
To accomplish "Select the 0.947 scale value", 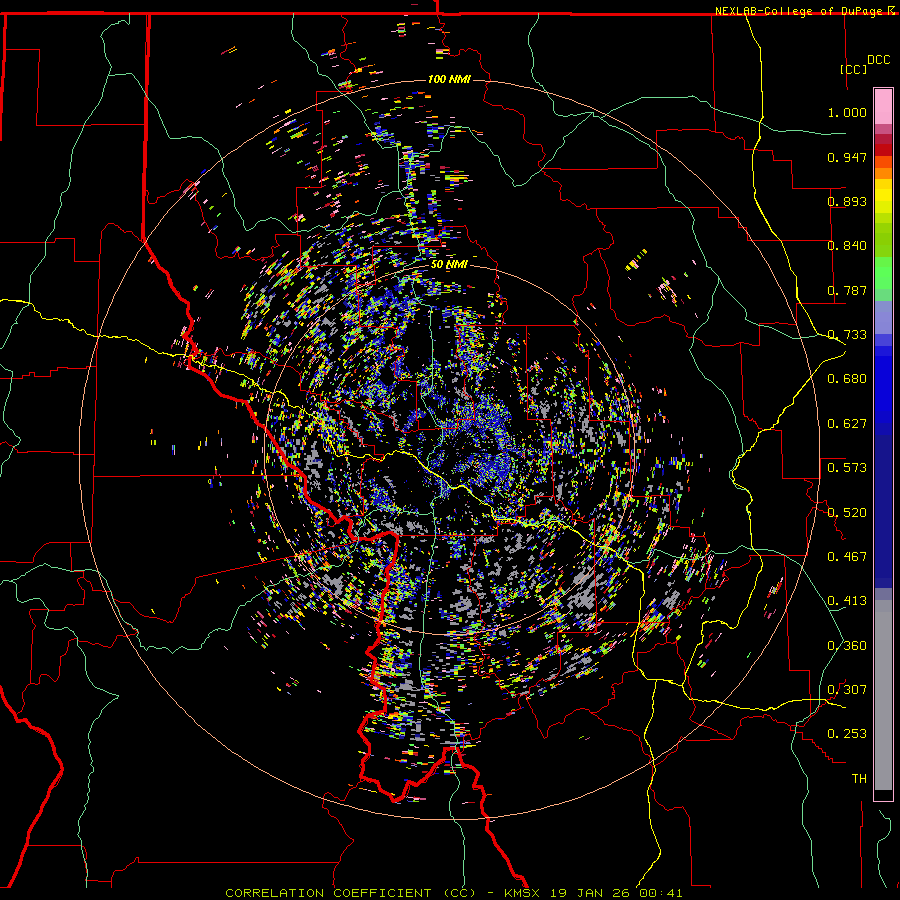I will click(x=847, y=157).
